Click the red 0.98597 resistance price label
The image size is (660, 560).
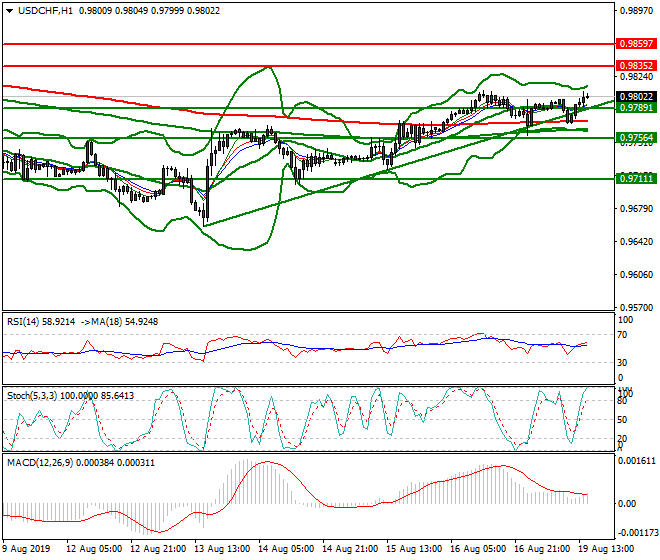coord(636,44)
